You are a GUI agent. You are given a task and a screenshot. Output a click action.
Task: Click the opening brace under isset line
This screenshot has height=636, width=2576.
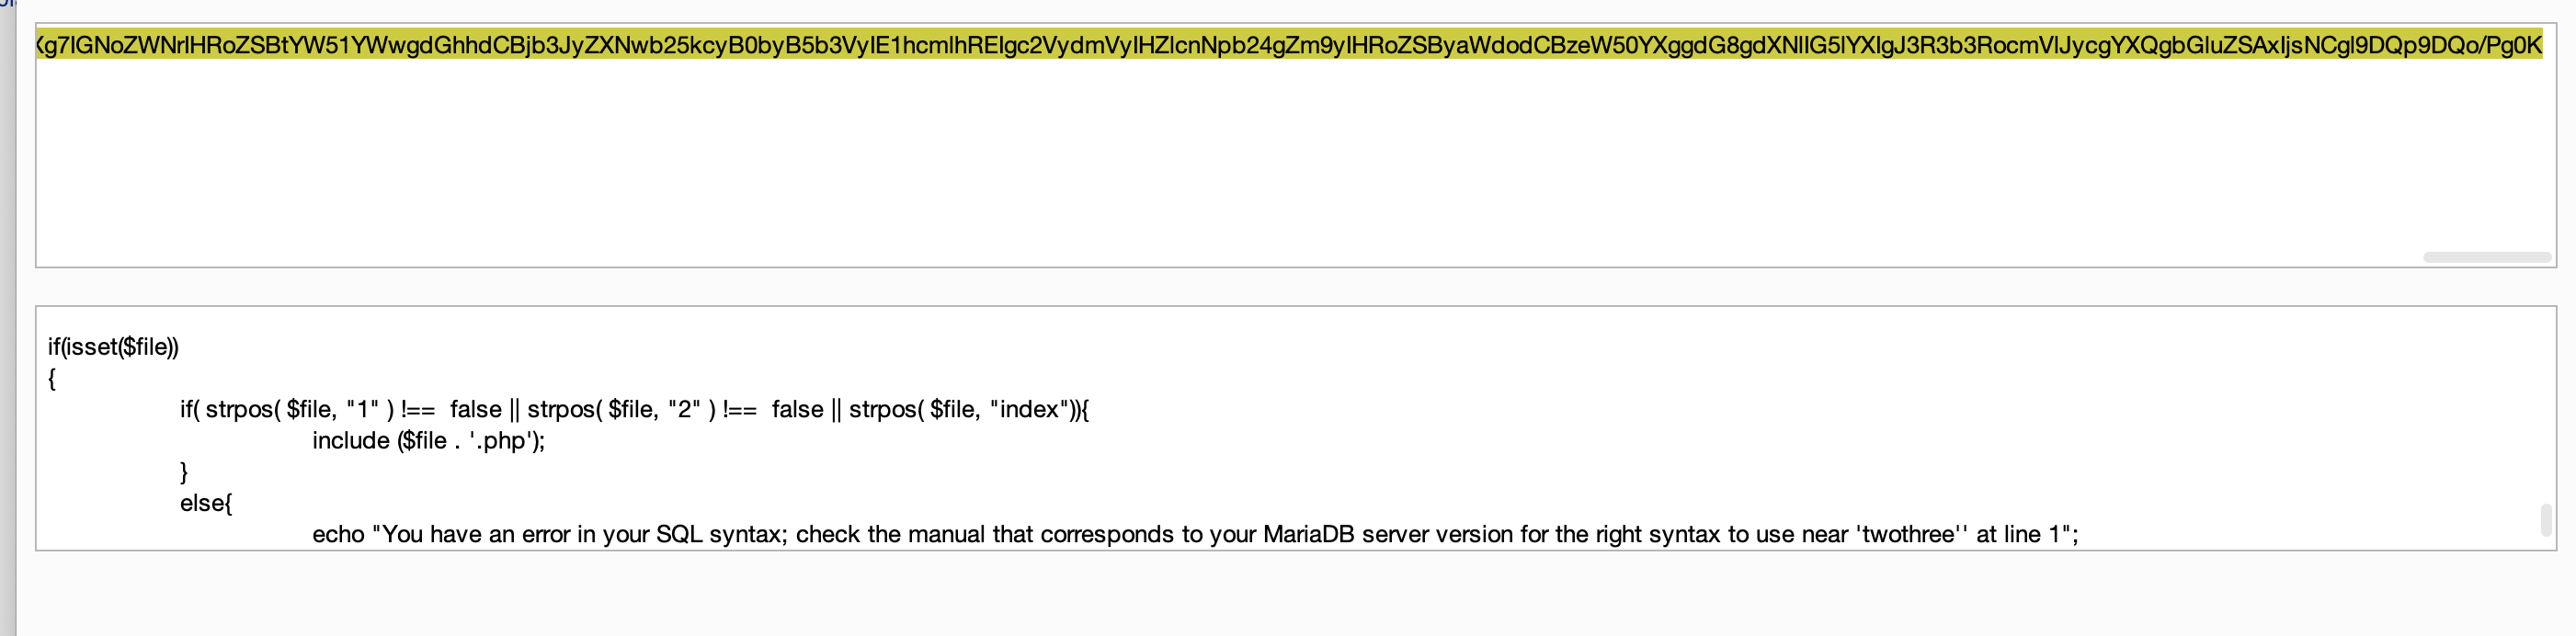click(x=52, y=378)
